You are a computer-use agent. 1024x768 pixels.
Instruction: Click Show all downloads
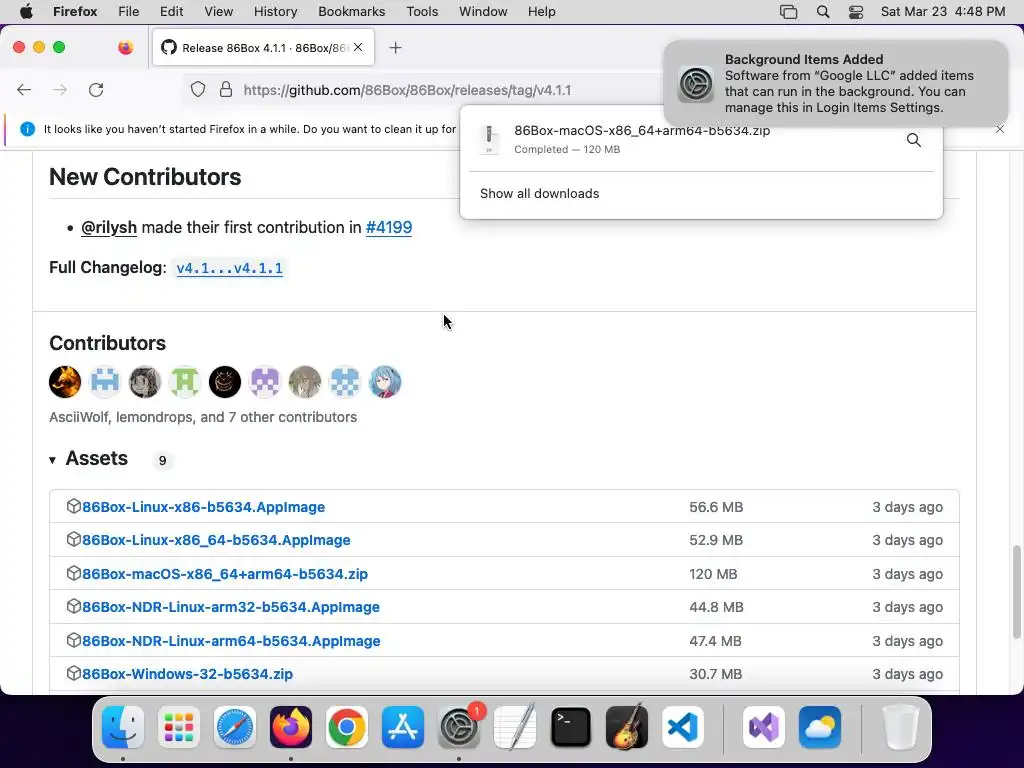[539, 194]
